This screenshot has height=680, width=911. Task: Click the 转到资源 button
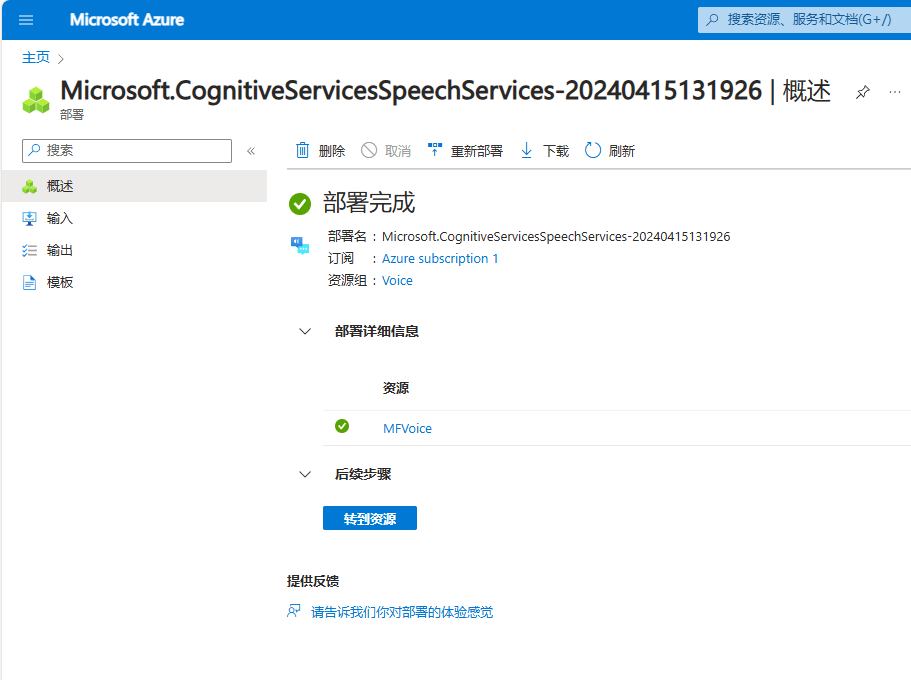(x=370, y=518)
